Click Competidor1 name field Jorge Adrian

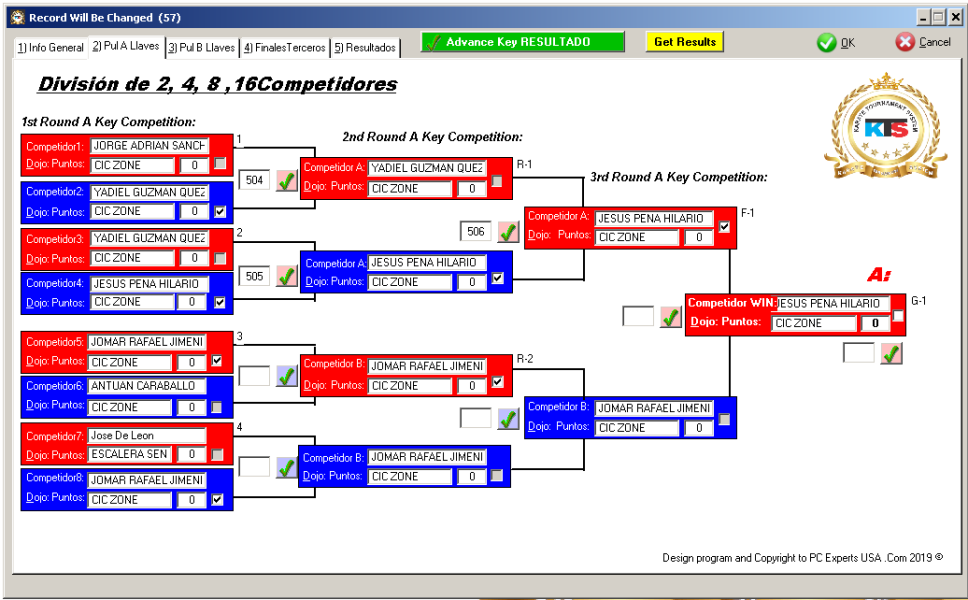click(149, 146)
